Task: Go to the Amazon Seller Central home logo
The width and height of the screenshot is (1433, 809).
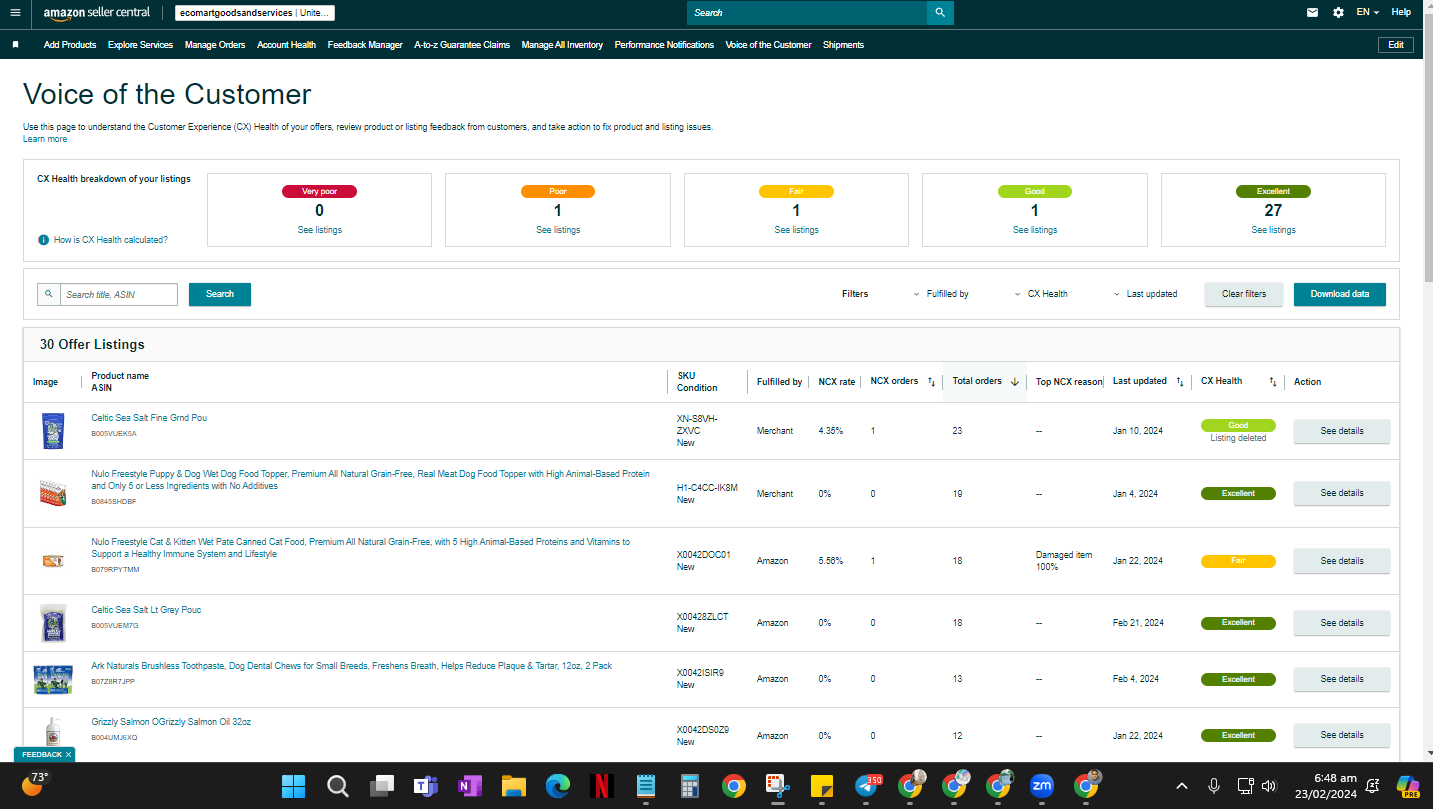Action: tap(97, 13)
